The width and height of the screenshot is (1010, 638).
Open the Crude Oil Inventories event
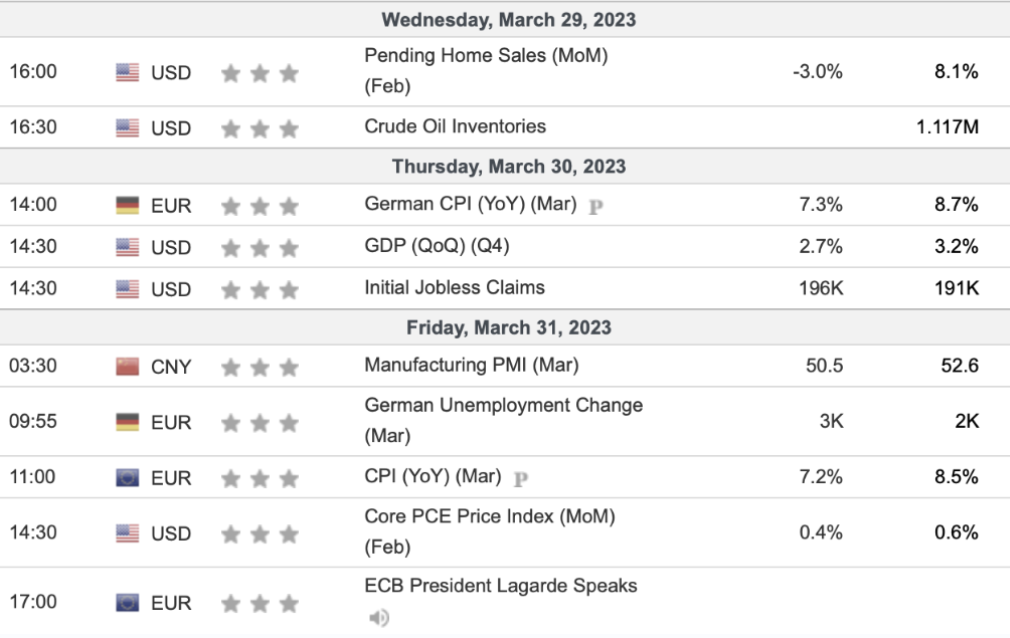coord(455,126)
